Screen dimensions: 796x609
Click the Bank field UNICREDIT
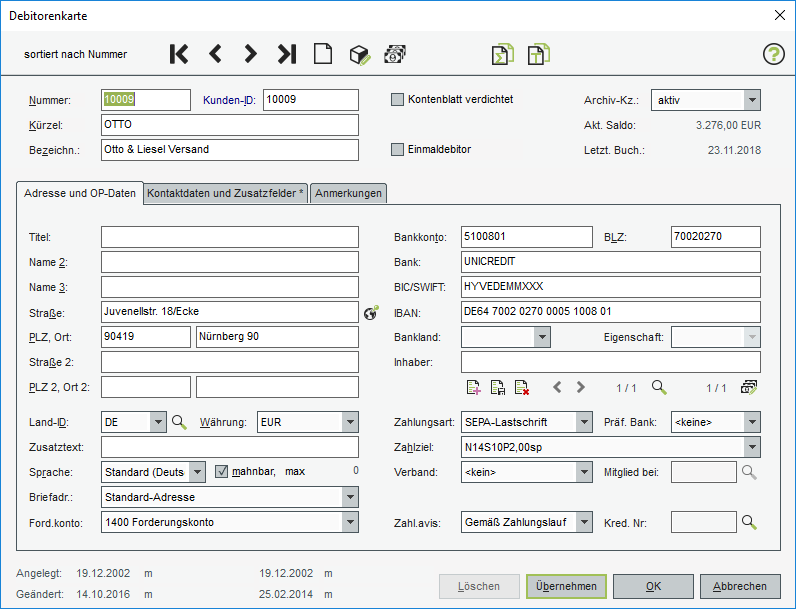tap(611, 262)
